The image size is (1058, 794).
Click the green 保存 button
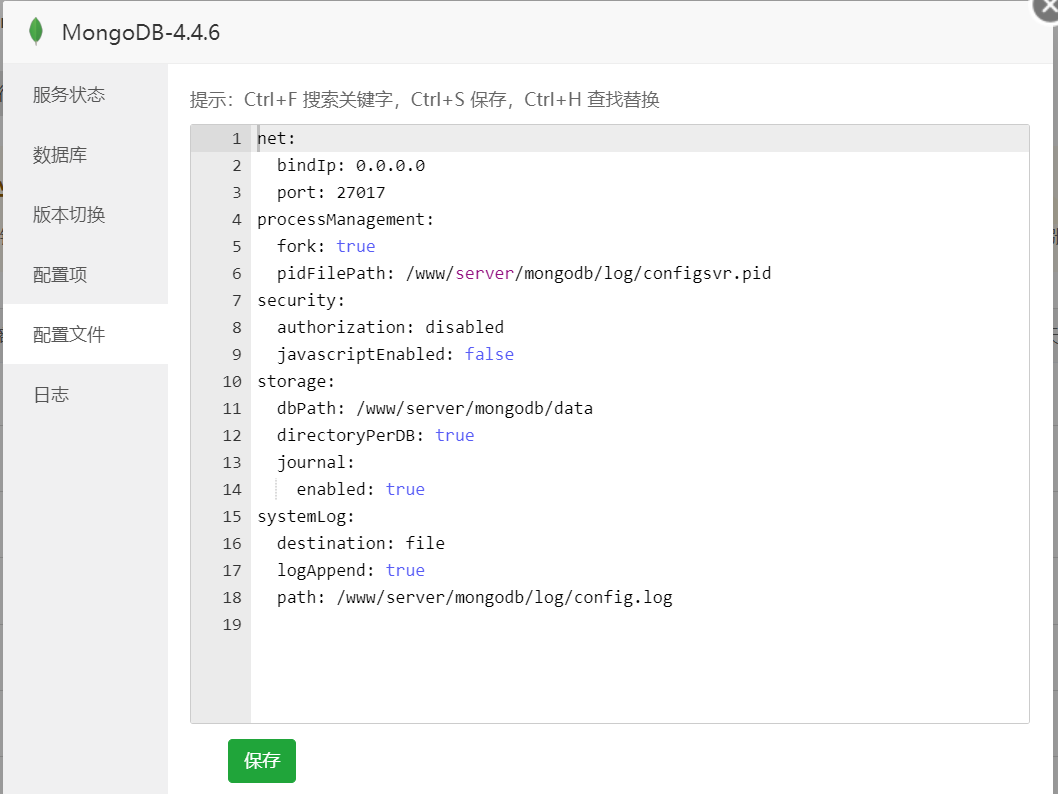(x=262, y=761)
